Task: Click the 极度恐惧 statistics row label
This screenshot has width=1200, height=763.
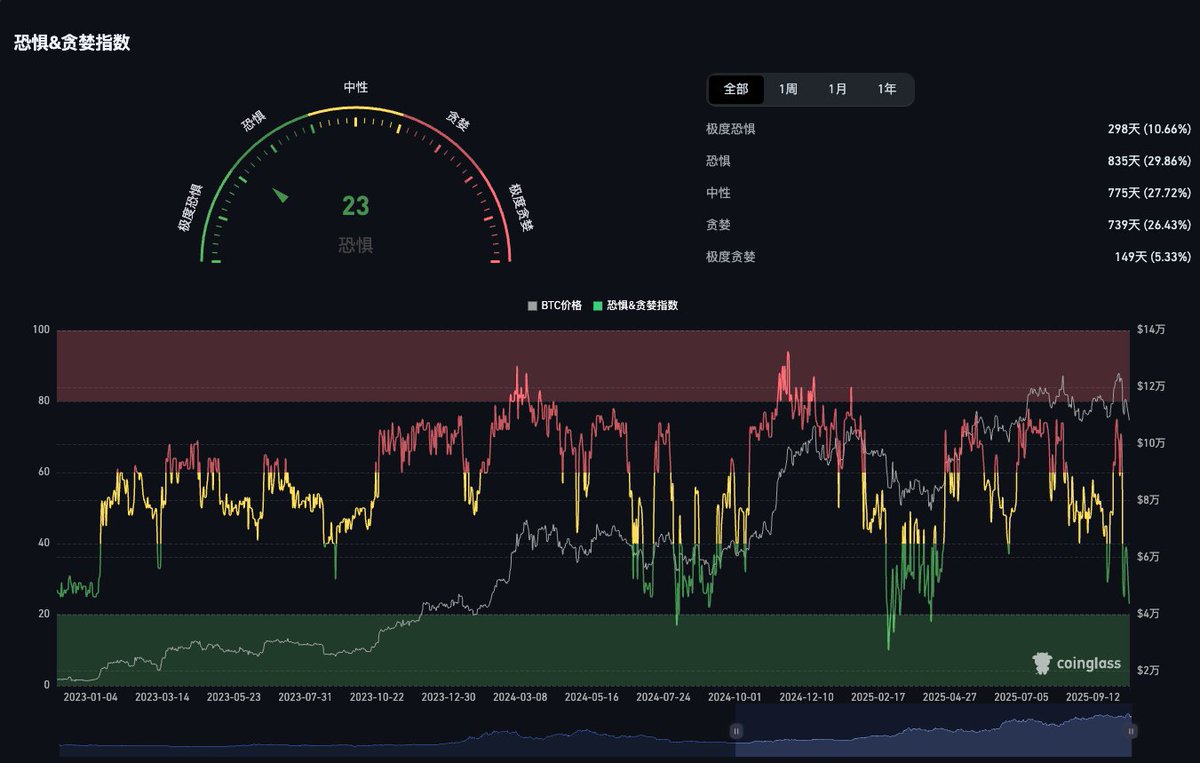Action: (x=730, y=129)
